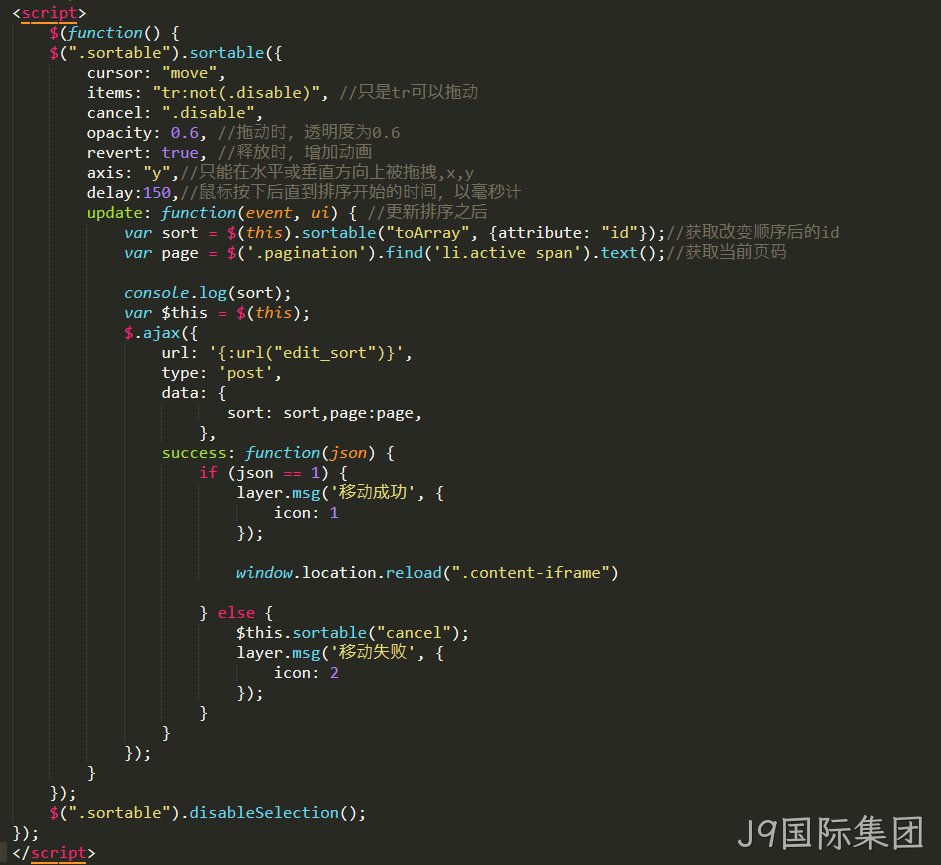Click the '.pagination' selector string
Viewport: 941px width, 865px height.
tap(306, 253)
